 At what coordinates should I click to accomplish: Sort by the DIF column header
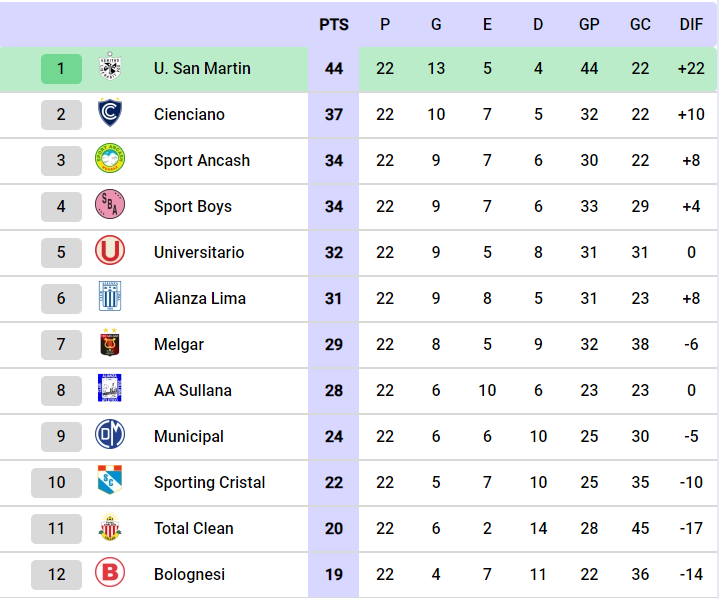(x=691, y=24)
